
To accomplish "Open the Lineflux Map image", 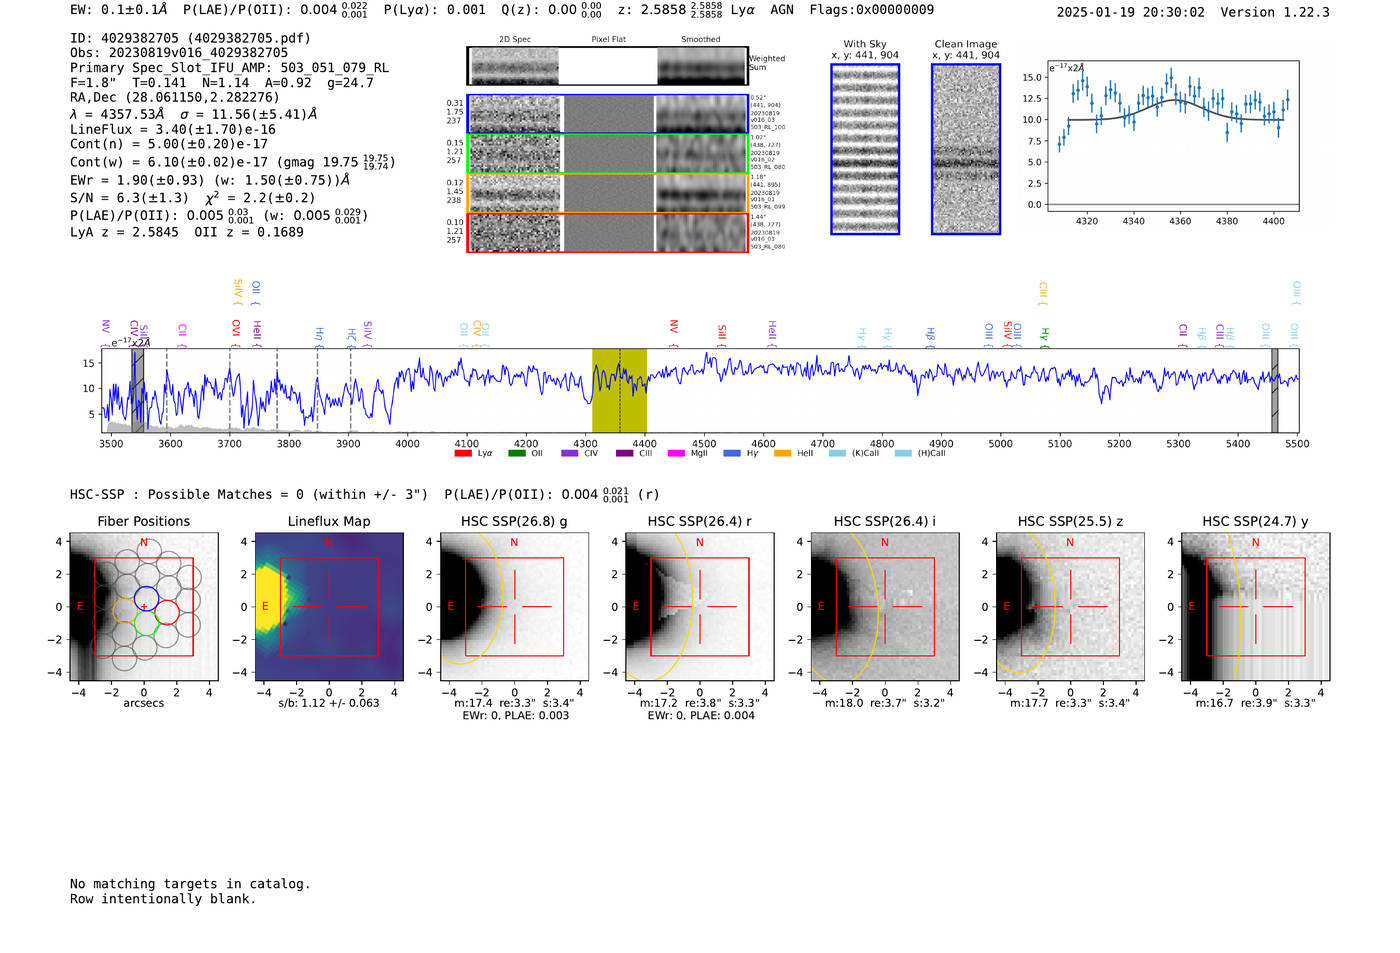I will [x=329, y=607].
